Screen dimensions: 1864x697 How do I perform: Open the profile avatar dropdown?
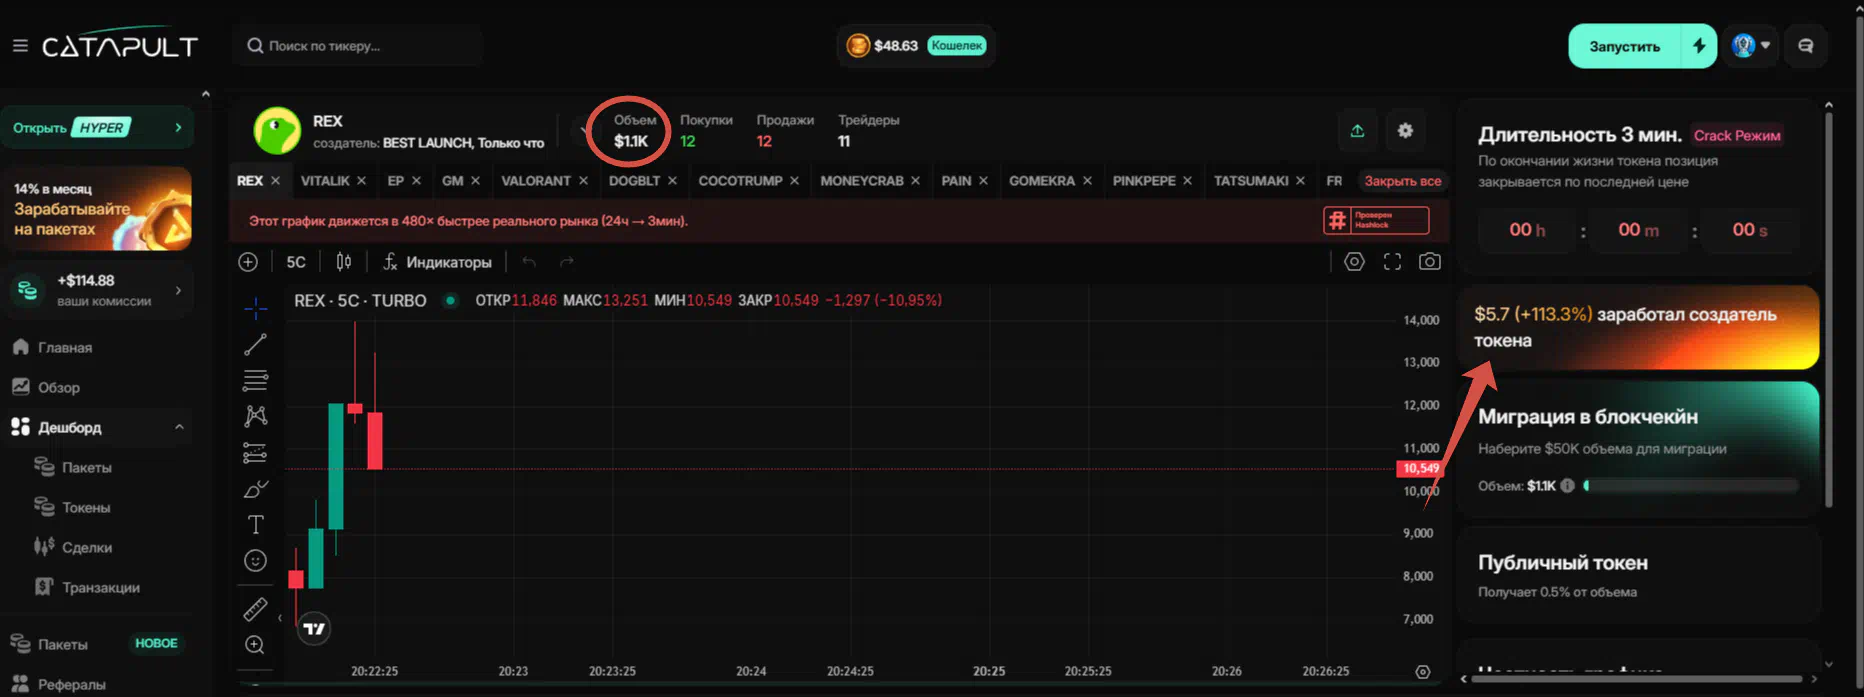(x=1751, y=46)
